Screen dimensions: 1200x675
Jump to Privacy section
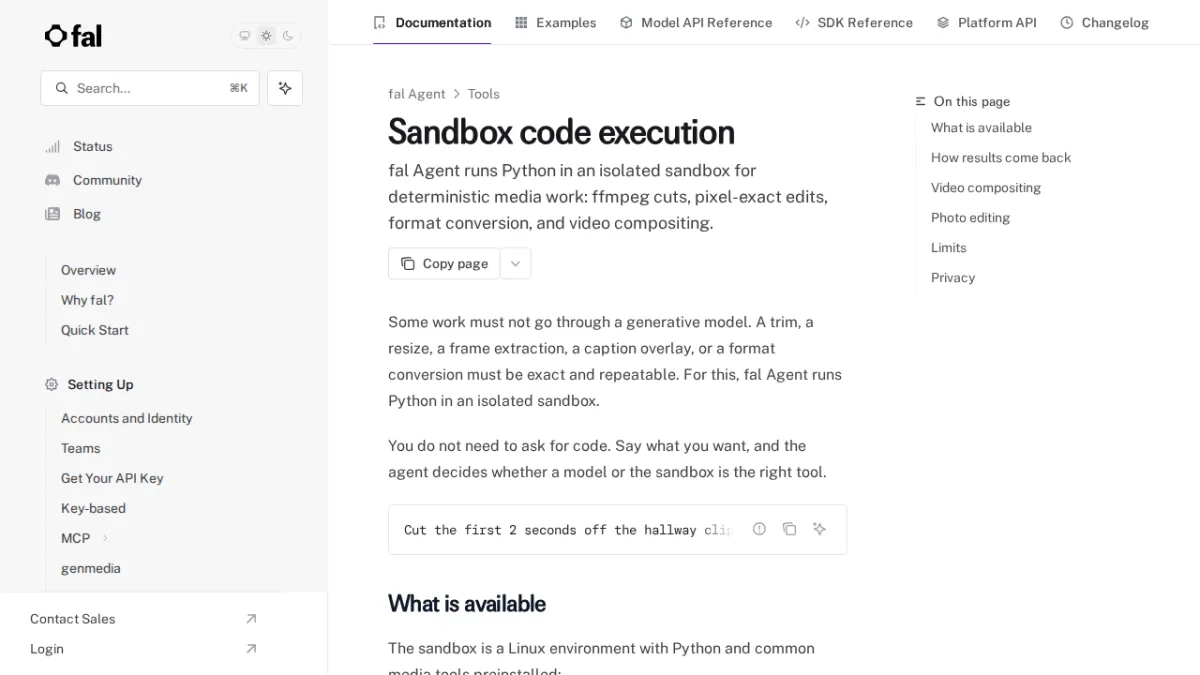952,278
